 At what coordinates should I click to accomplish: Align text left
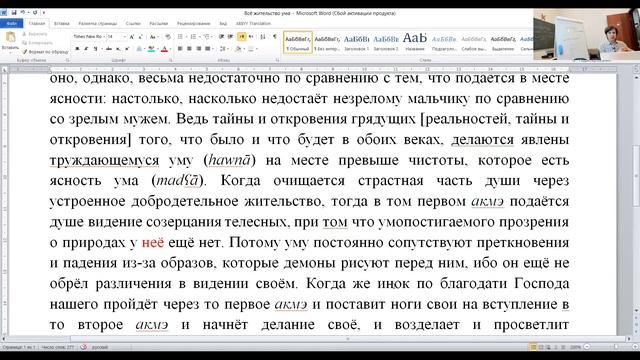(180, 49)
